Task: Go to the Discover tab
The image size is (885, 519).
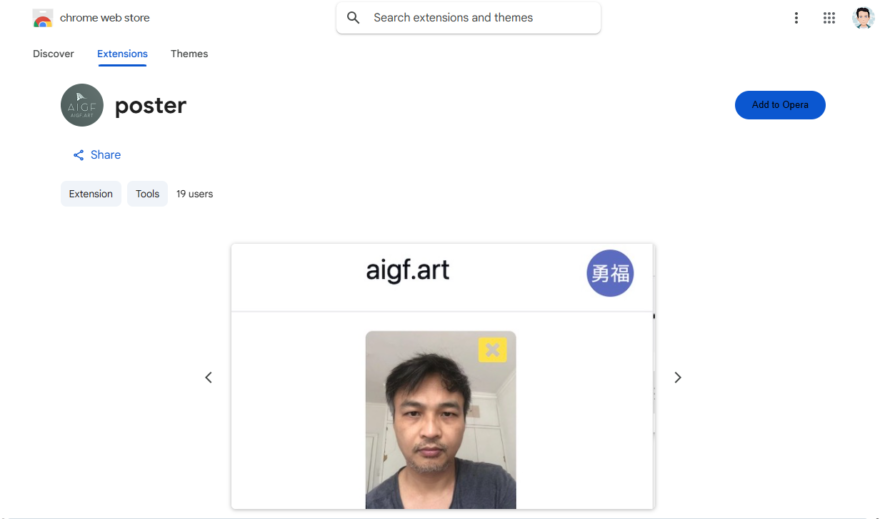Action: 53,54
